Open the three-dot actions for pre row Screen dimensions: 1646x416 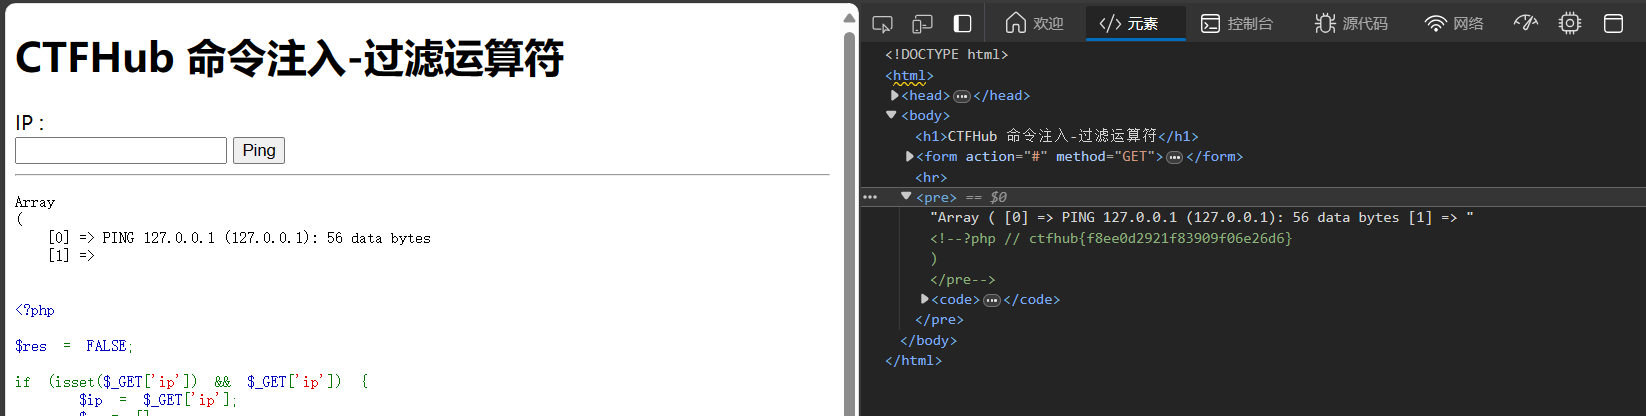[x=870, y=197]
